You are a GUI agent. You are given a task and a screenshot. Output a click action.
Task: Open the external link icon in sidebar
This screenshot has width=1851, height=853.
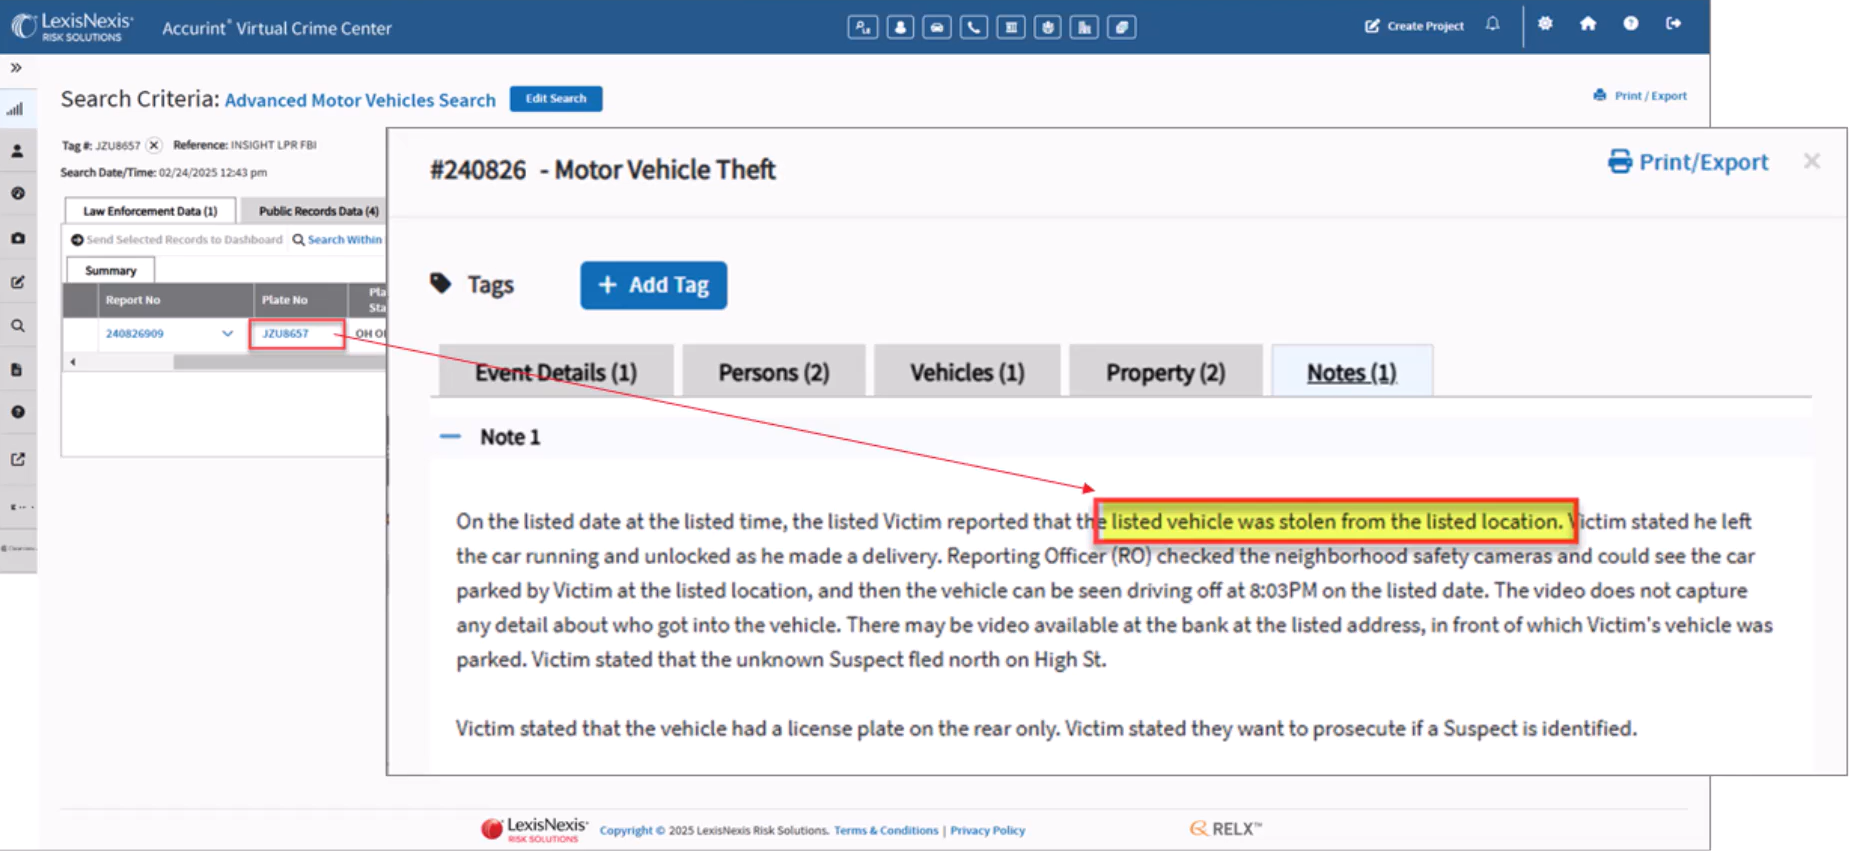coord(18,459)
